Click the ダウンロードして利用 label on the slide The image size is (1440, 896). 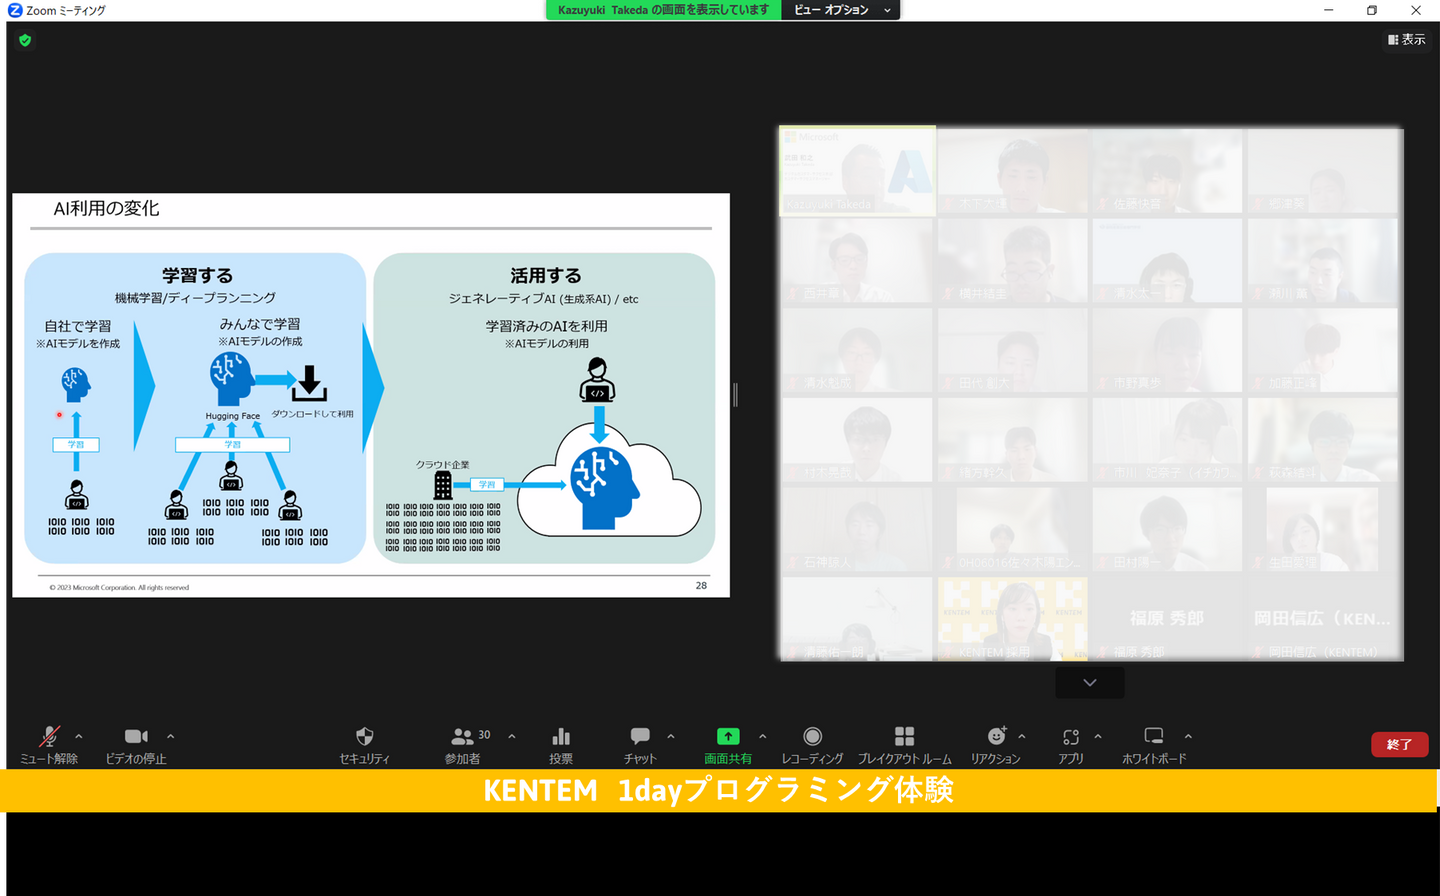tap(312, 414)
